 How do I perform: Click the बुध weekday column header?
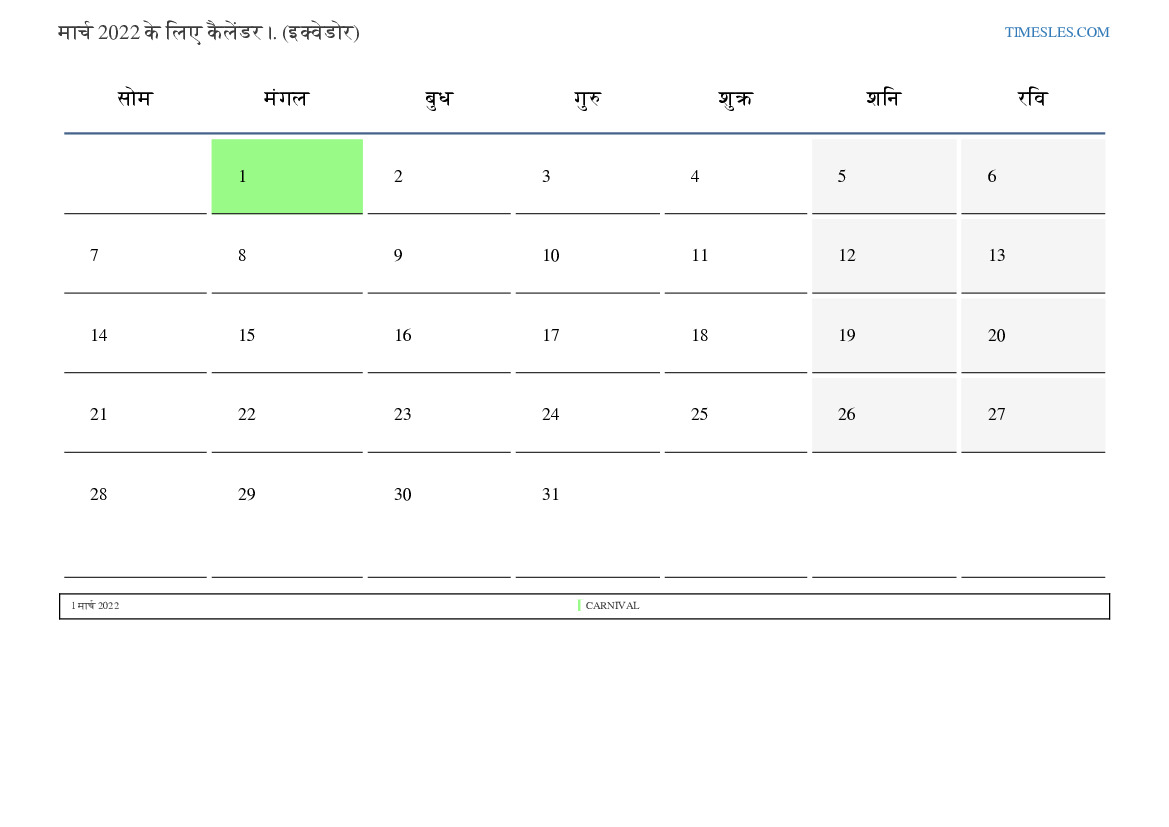pos(438,98)
